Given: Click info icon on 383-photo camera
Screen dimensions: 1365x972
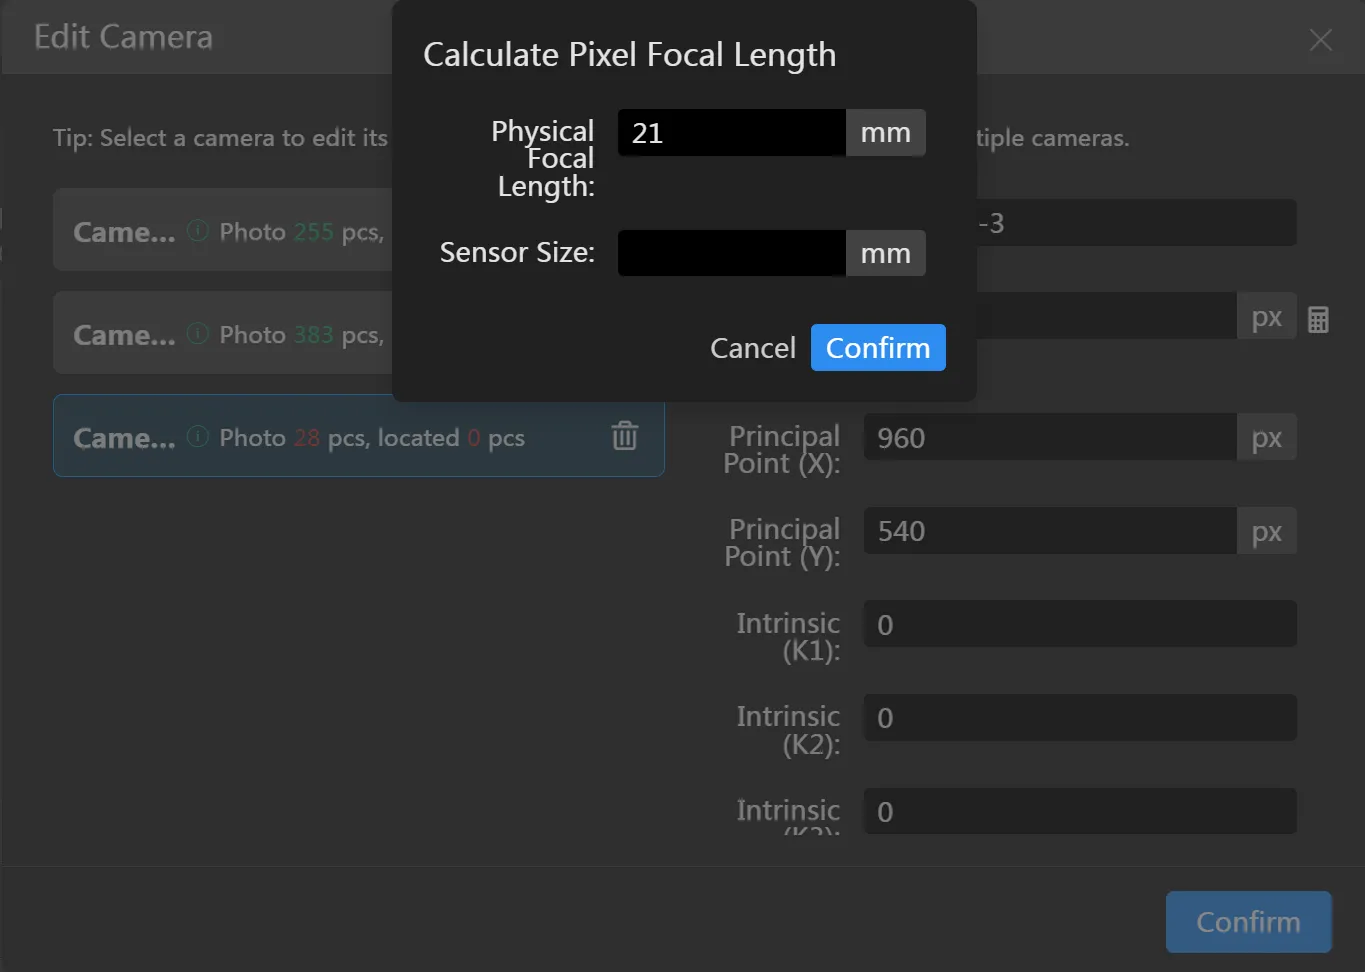Looking at the screenshot, I should tap(198, 334).
